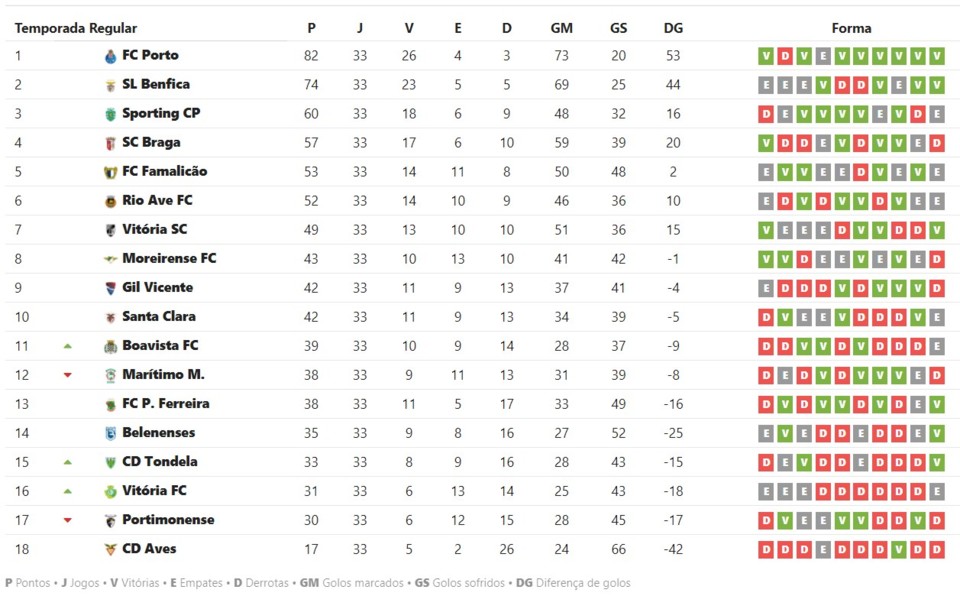Click the Belenenses crest icon

tap(111, 433)
